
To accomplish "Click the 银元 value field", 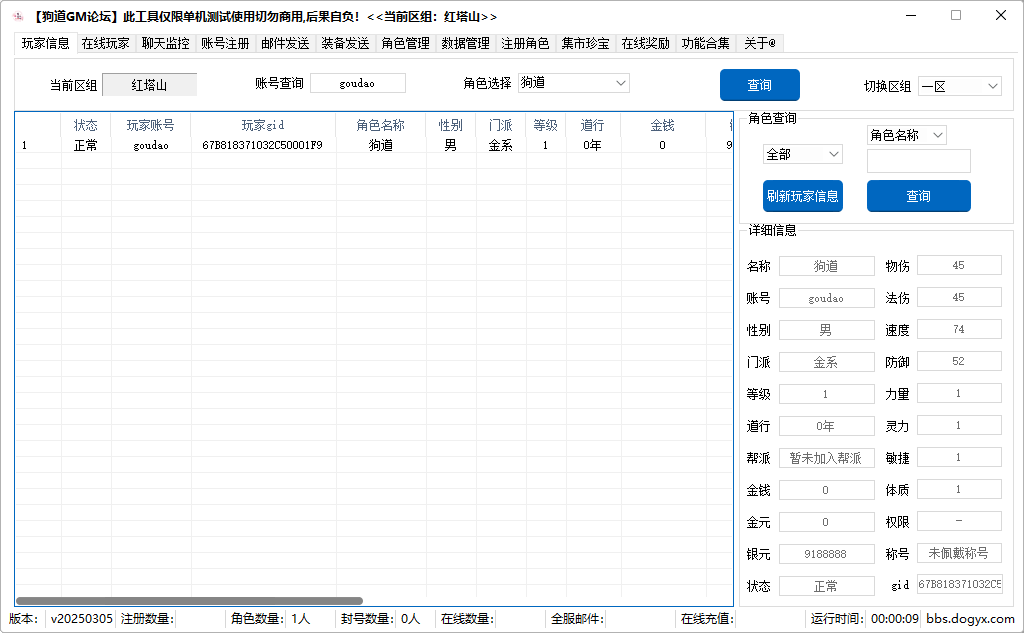I will 826,553.
